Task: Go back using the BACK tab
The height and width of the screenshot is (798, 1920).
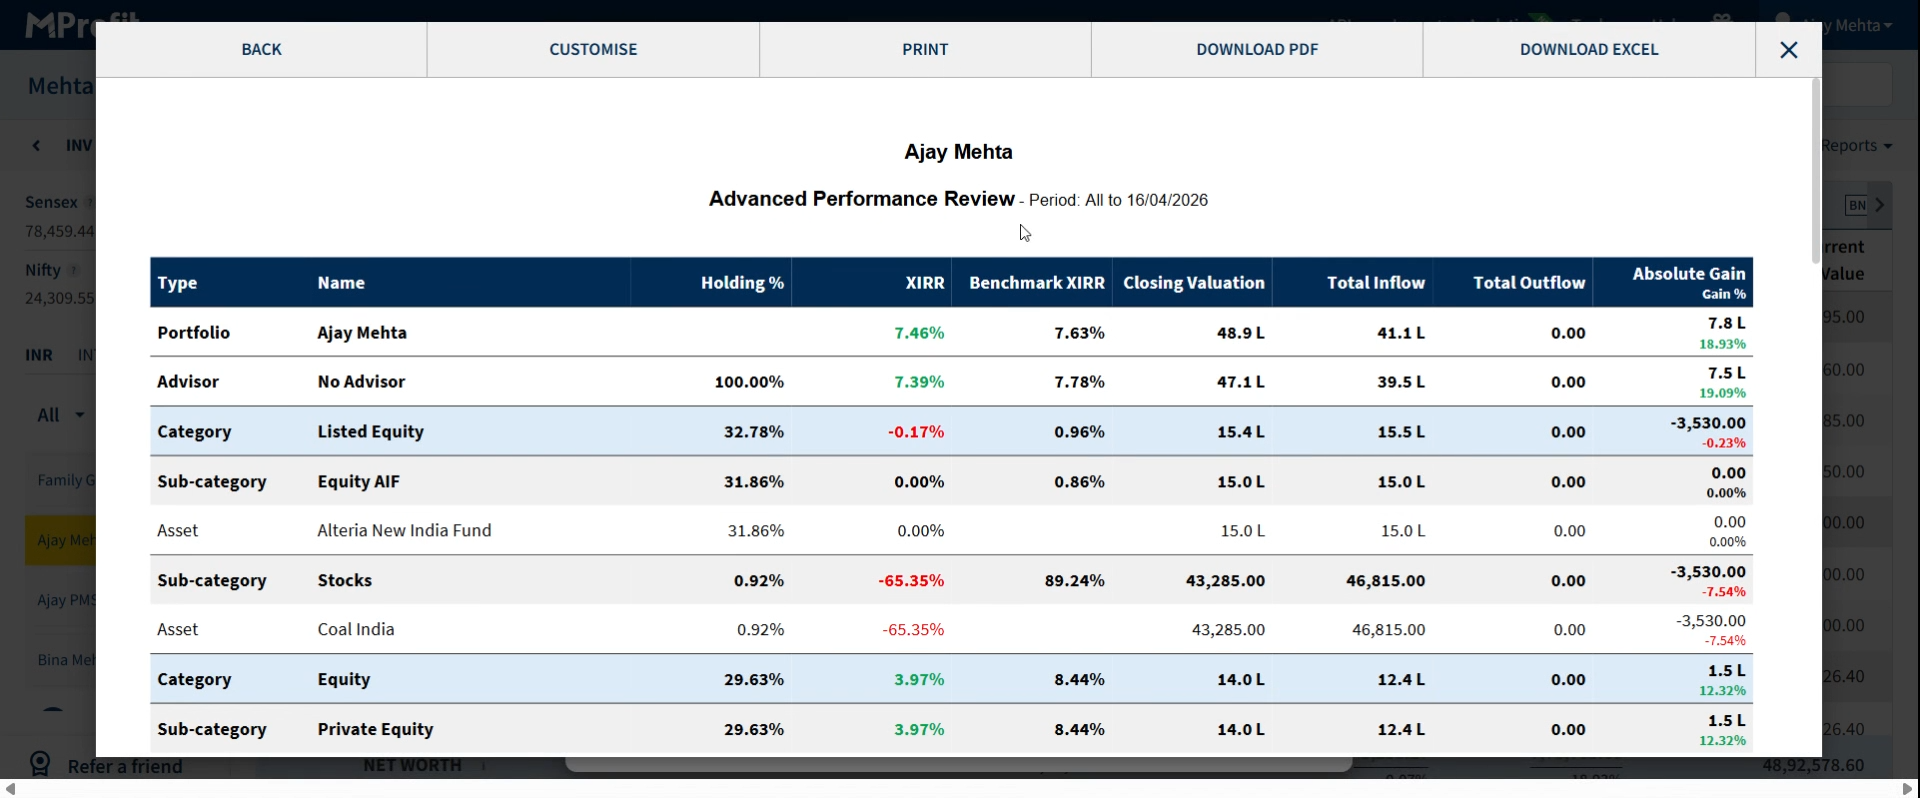Action: [261, 50]
